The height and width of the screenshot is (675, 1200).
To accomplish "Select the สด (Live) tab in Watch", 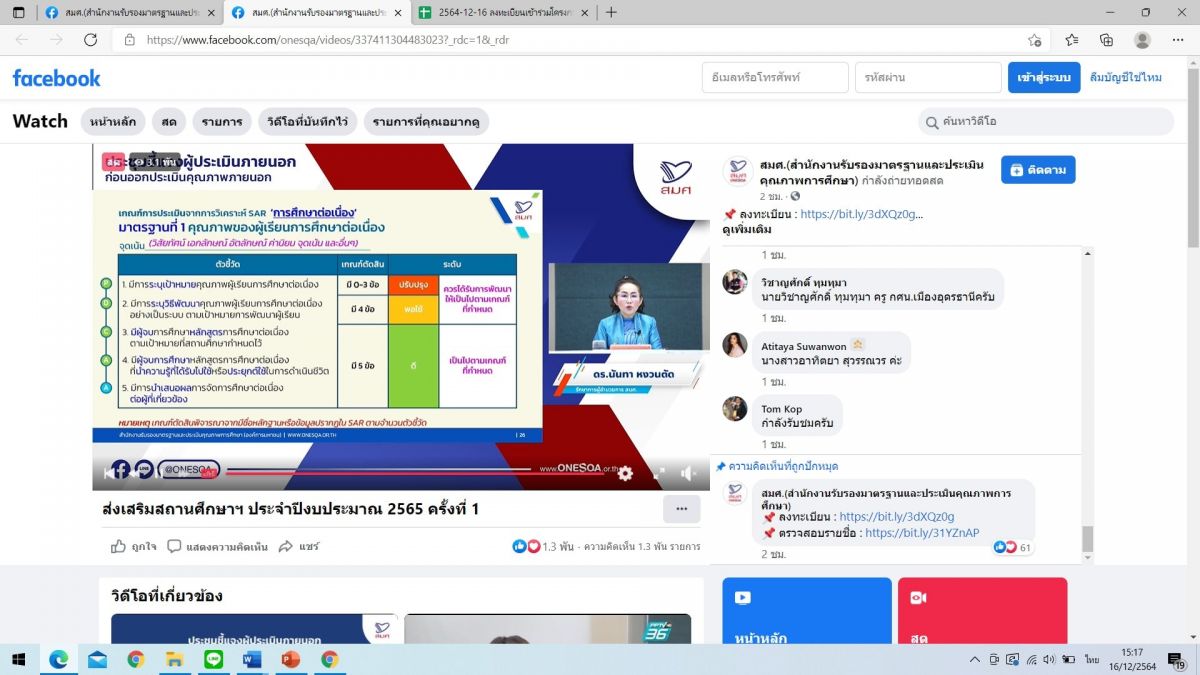I will 169,122.
